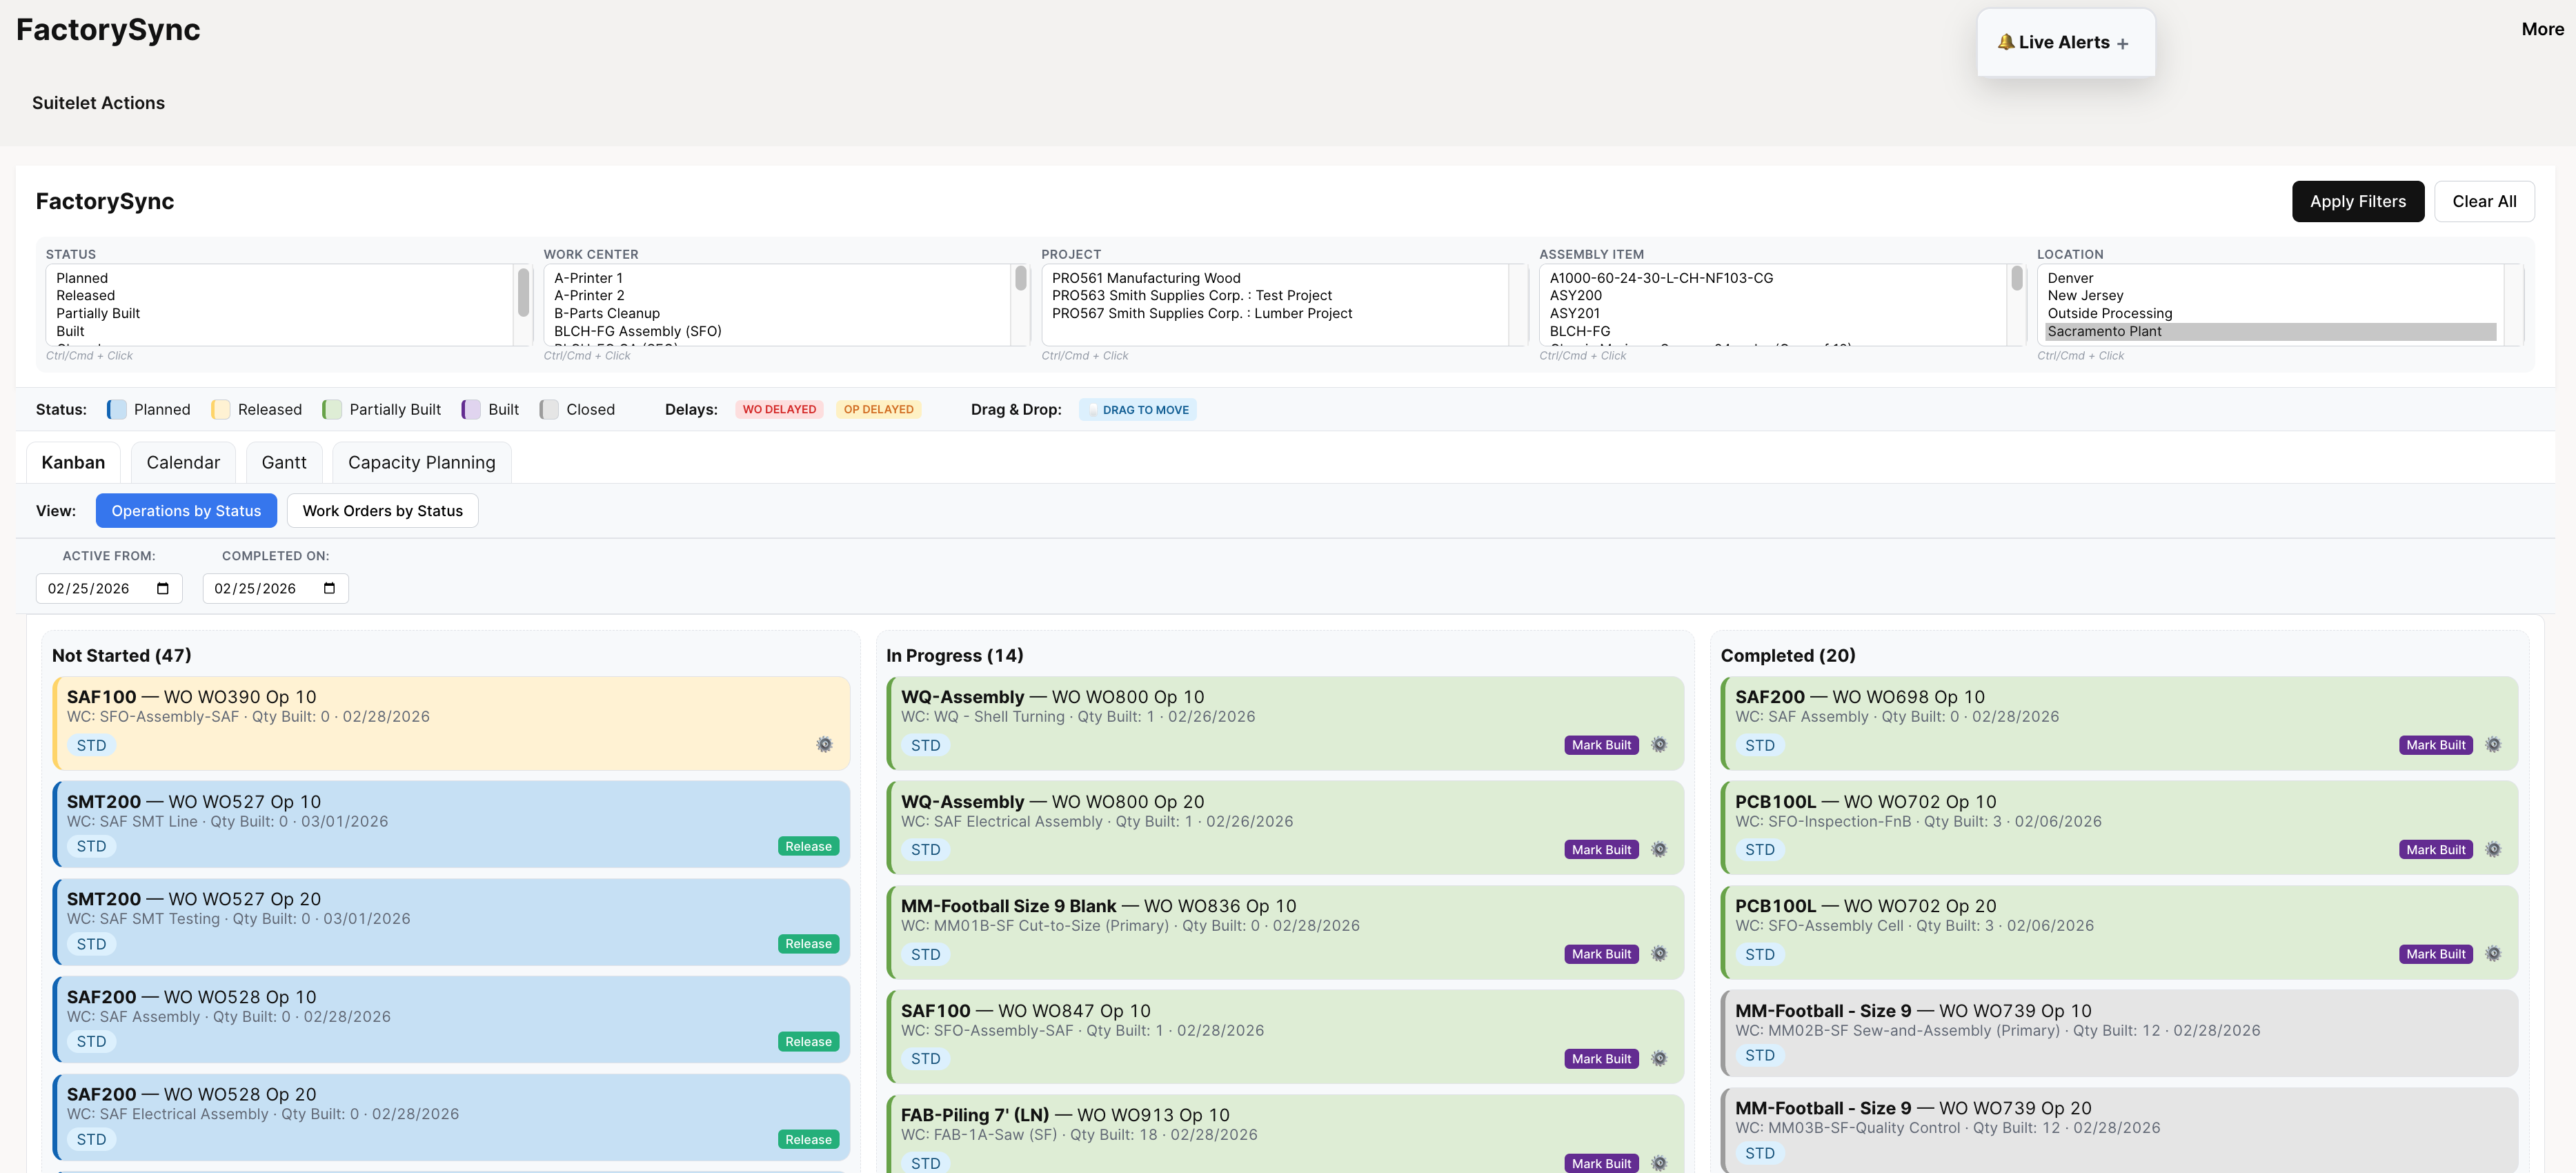Viewport: 2576px width, 1173px height.
Task: Toggle the OP DELAYED filter chip
Action: (879, 409)
